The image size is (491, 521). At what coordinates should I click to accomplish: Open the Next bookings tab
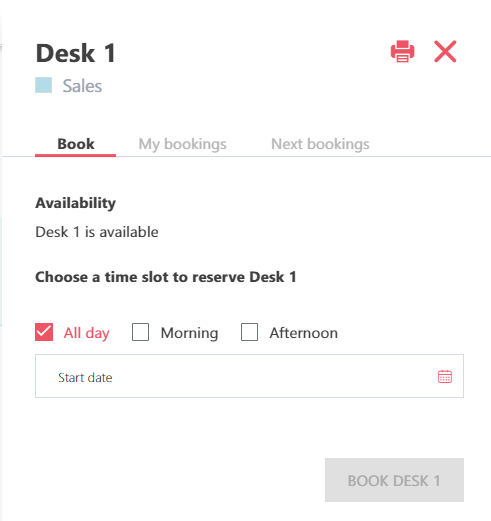click(x=320, y=144)
